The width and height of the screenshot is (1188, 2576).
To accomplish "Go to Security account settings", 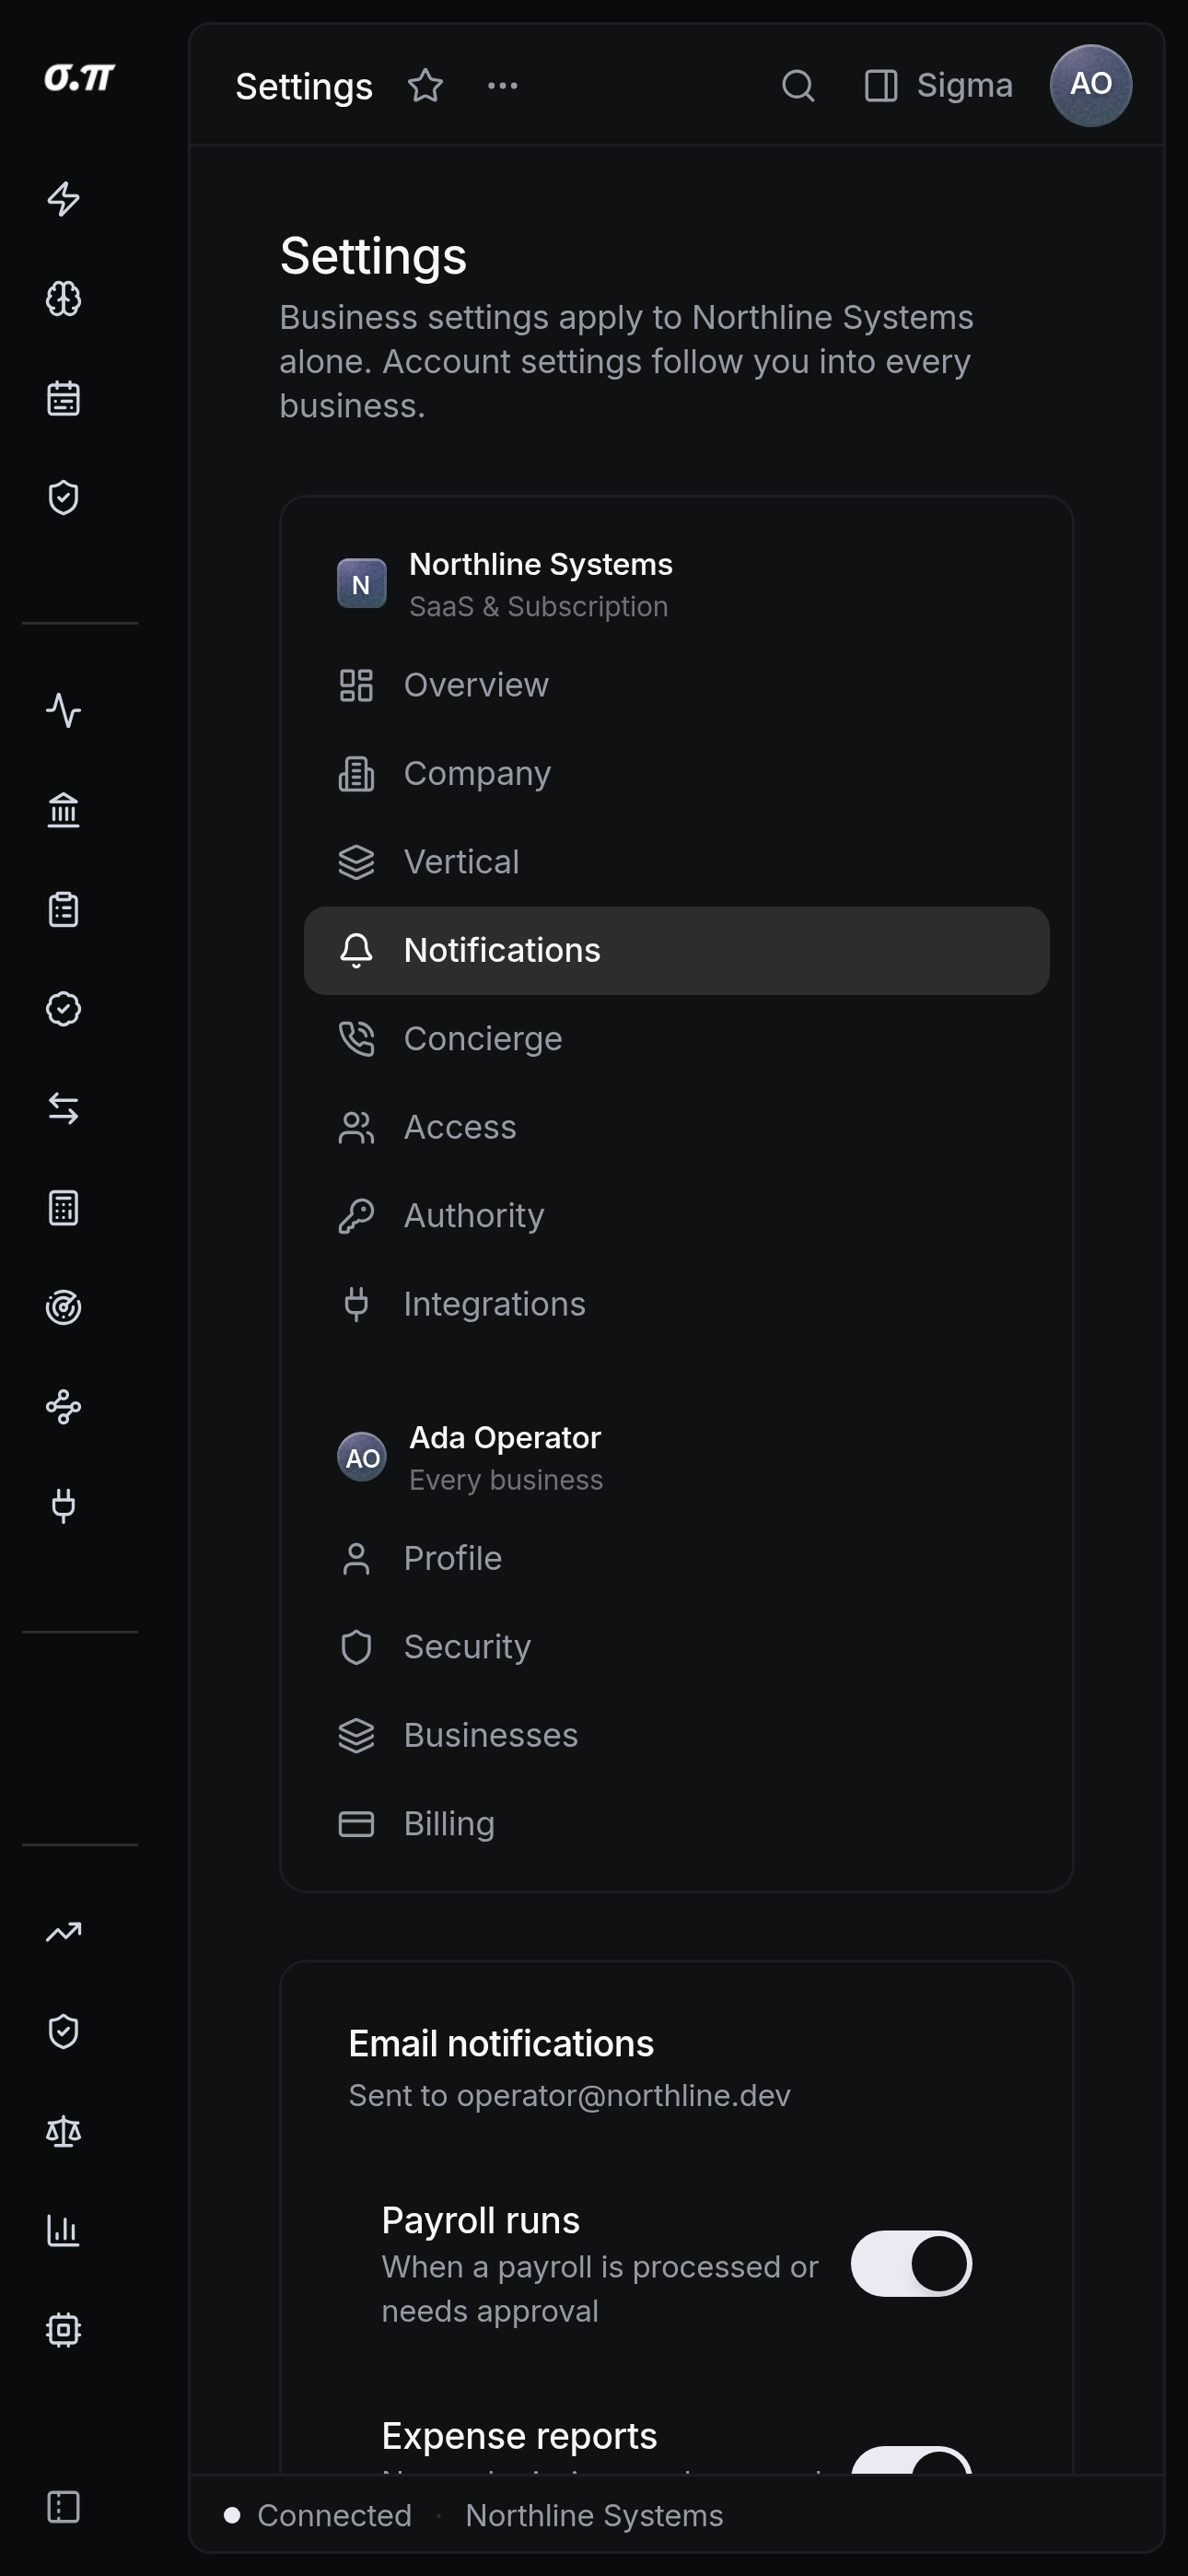I will click(x=676, y=1647).
